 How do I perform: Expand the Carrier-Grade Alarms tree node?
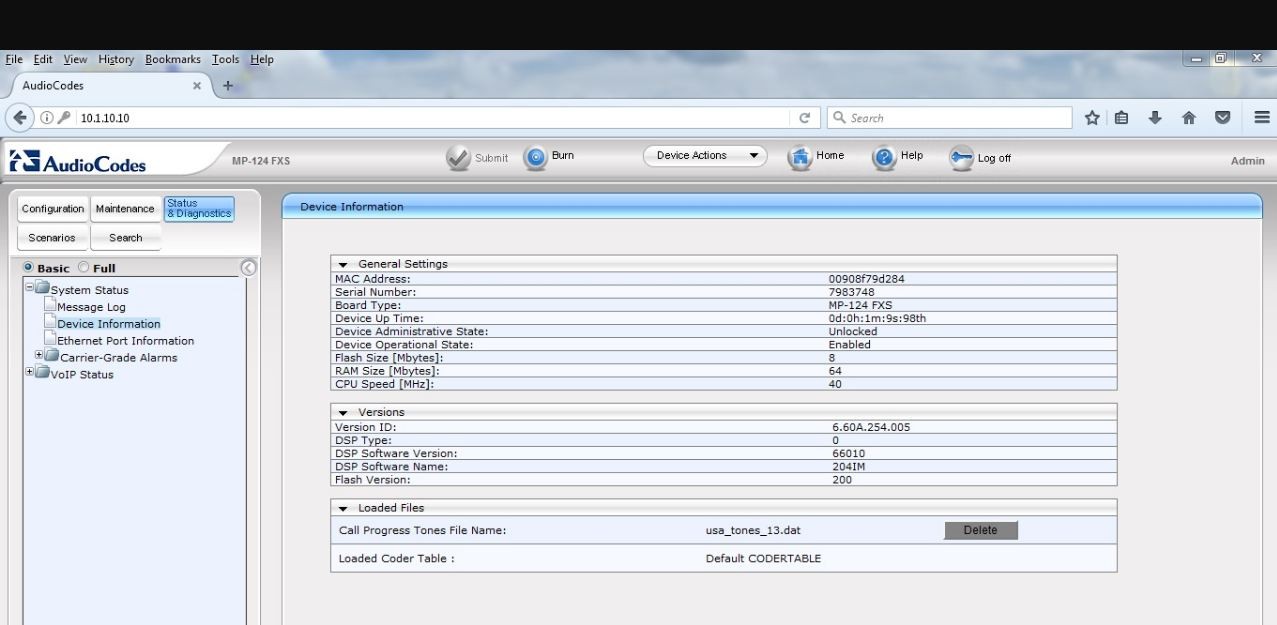(x=39, y=356)
